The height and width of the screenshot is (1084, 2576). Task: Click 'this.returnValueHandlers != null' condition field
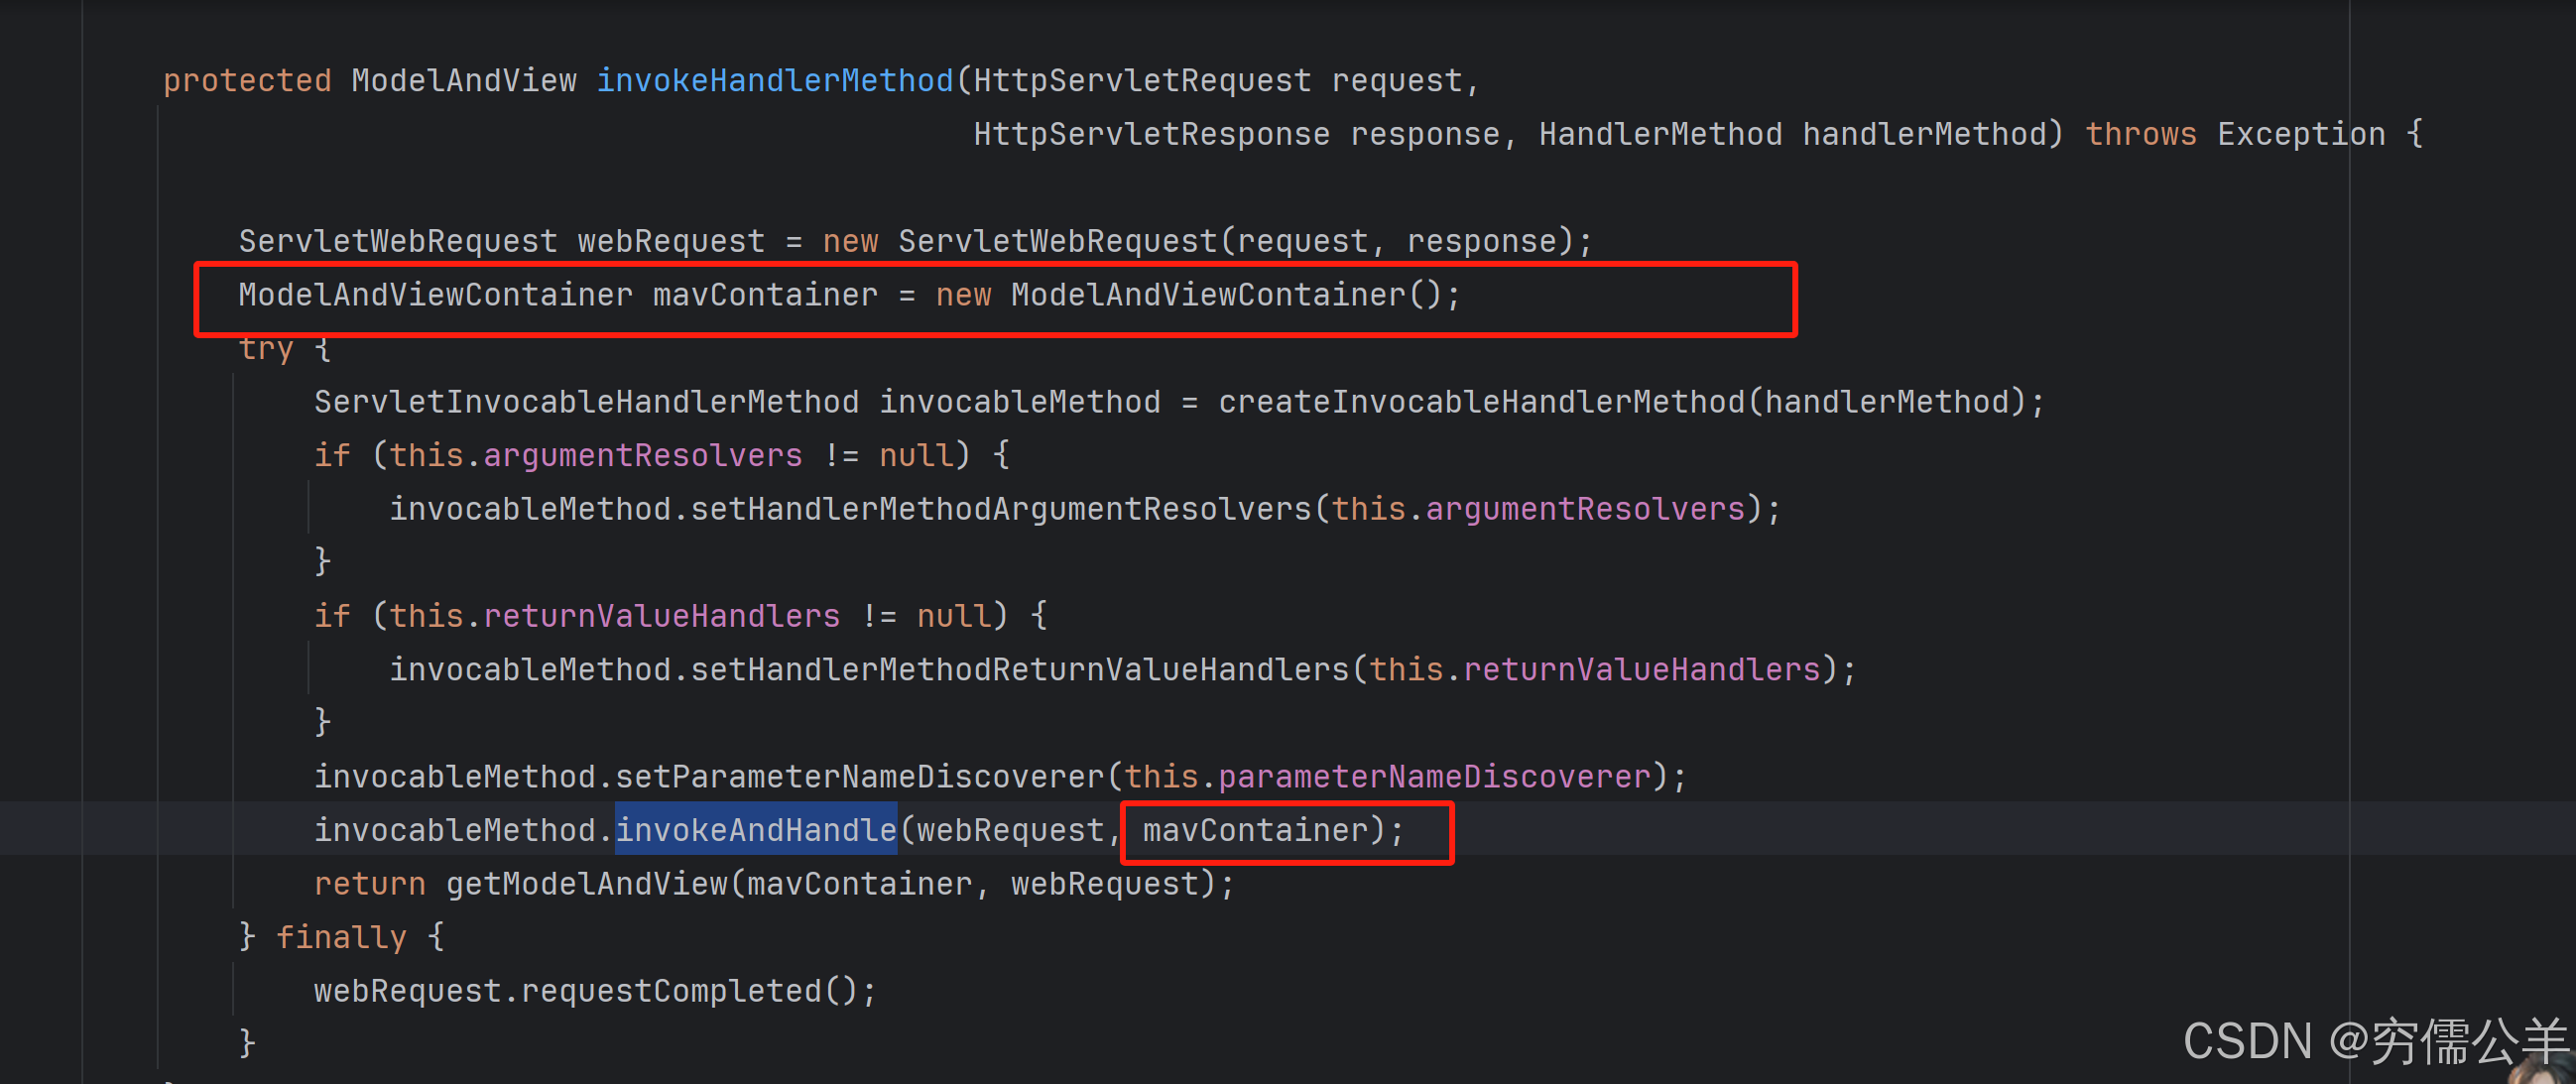coord(661,616)
